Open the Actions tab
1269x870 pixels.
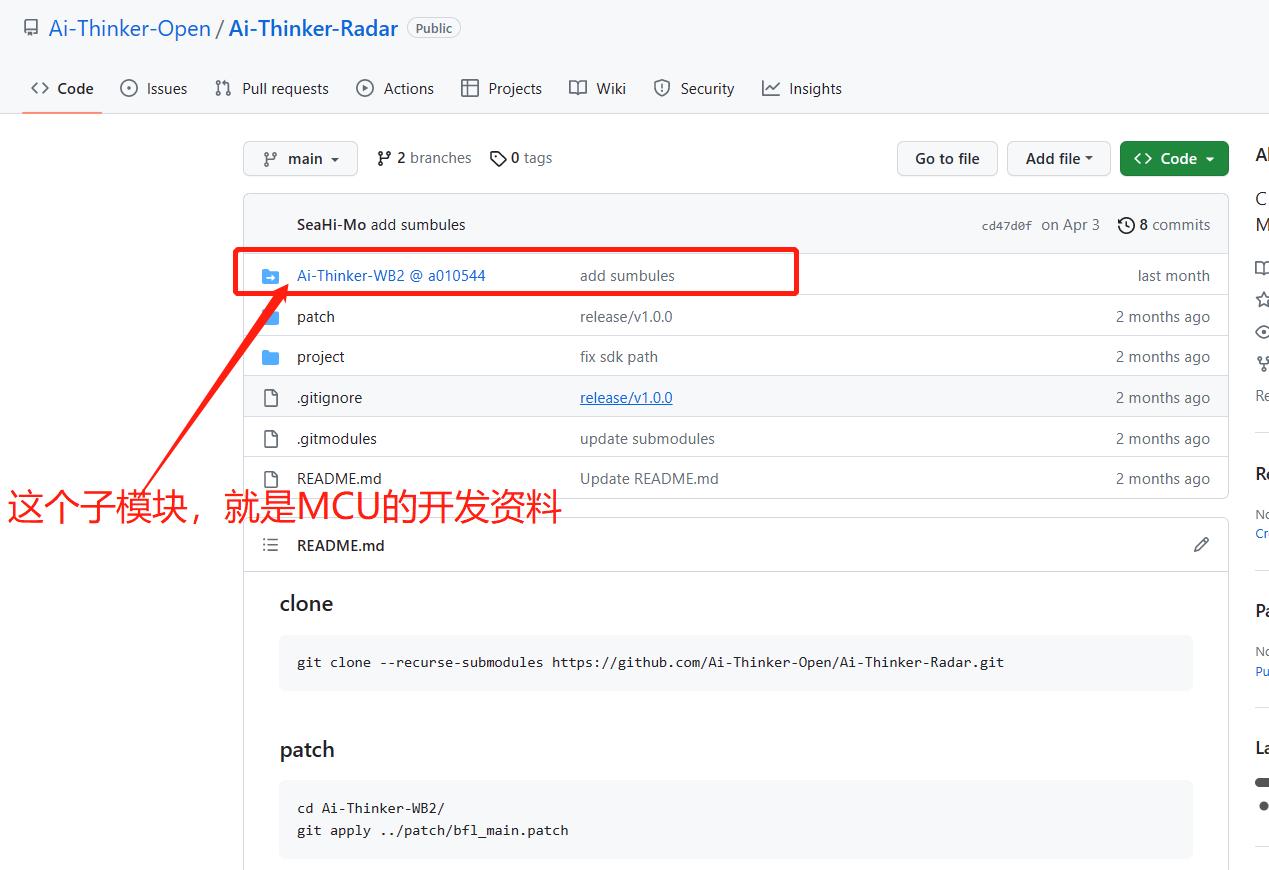tap(395, 88)
